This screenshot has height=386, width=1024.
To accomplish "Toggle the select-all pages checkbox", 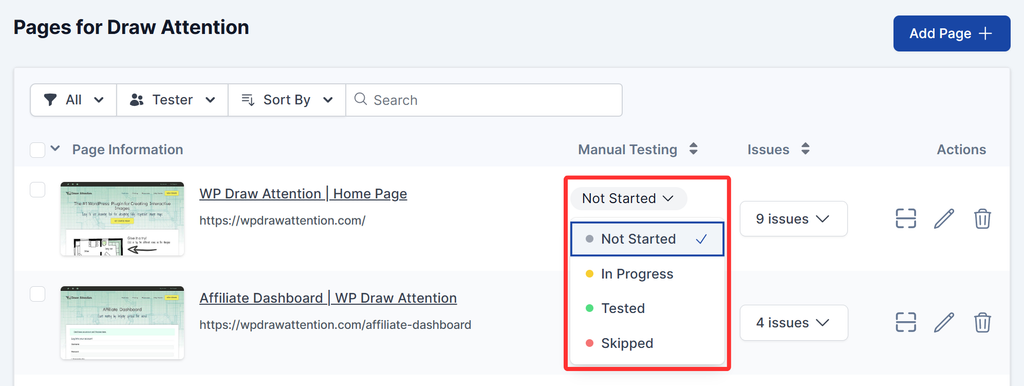I will pos(38,150).
